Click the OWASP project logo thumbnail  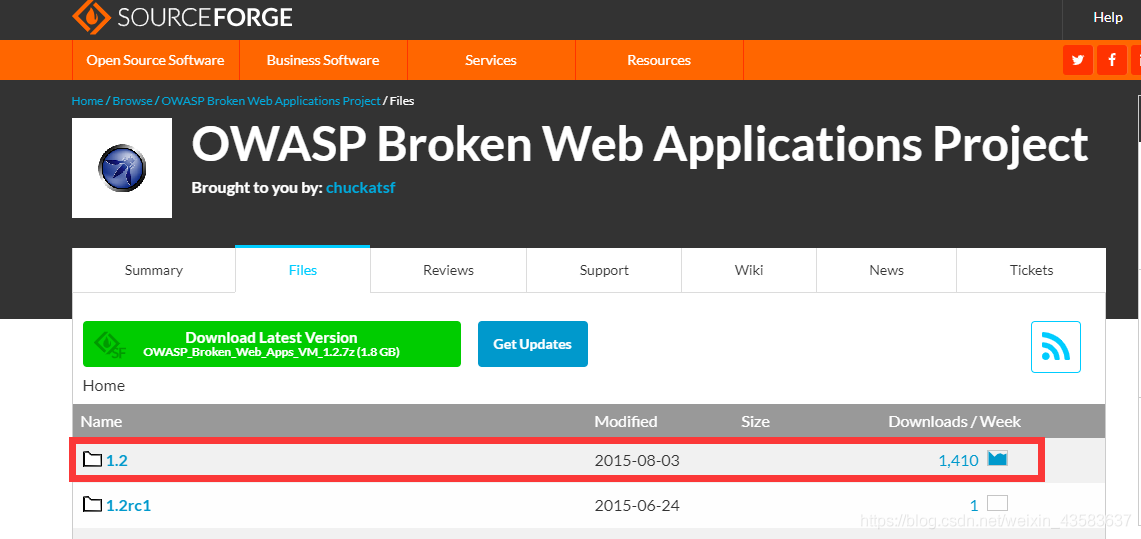pyautogui.click(x=122, y=168)
